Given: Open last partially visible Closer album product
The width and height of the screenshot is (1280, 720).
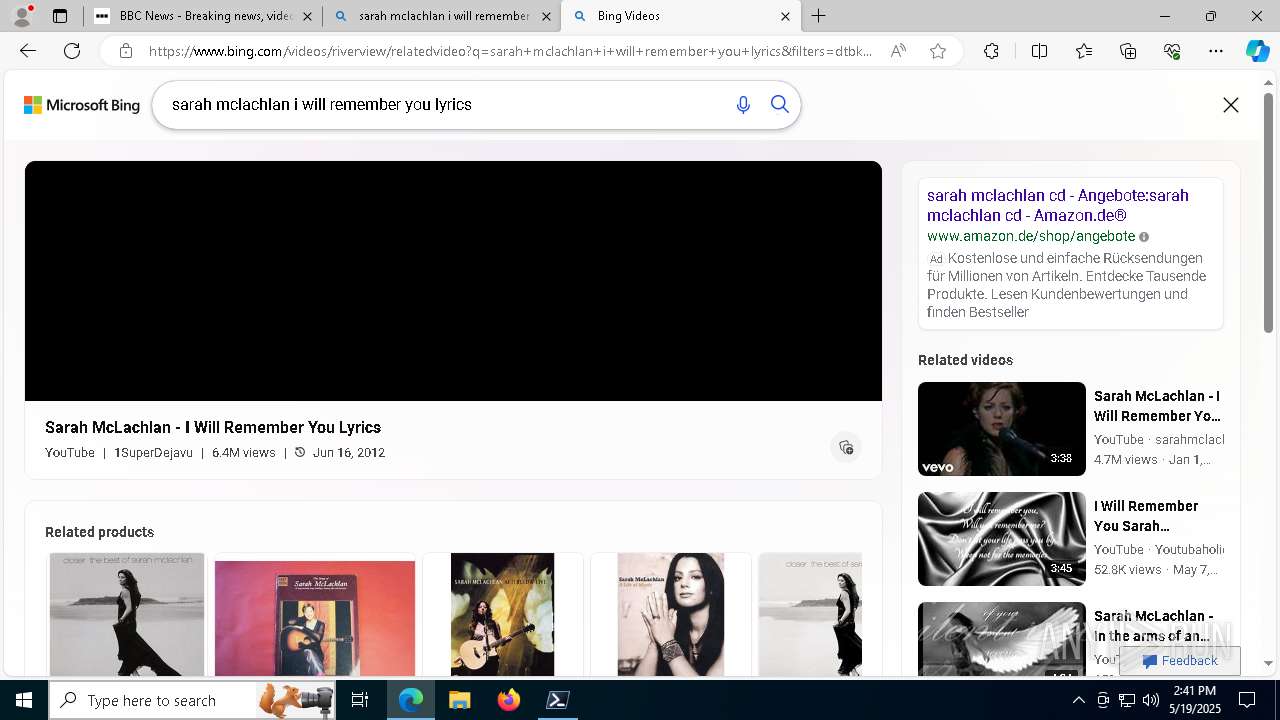Looking at the screenshot, I should click(x=810, y=614).
